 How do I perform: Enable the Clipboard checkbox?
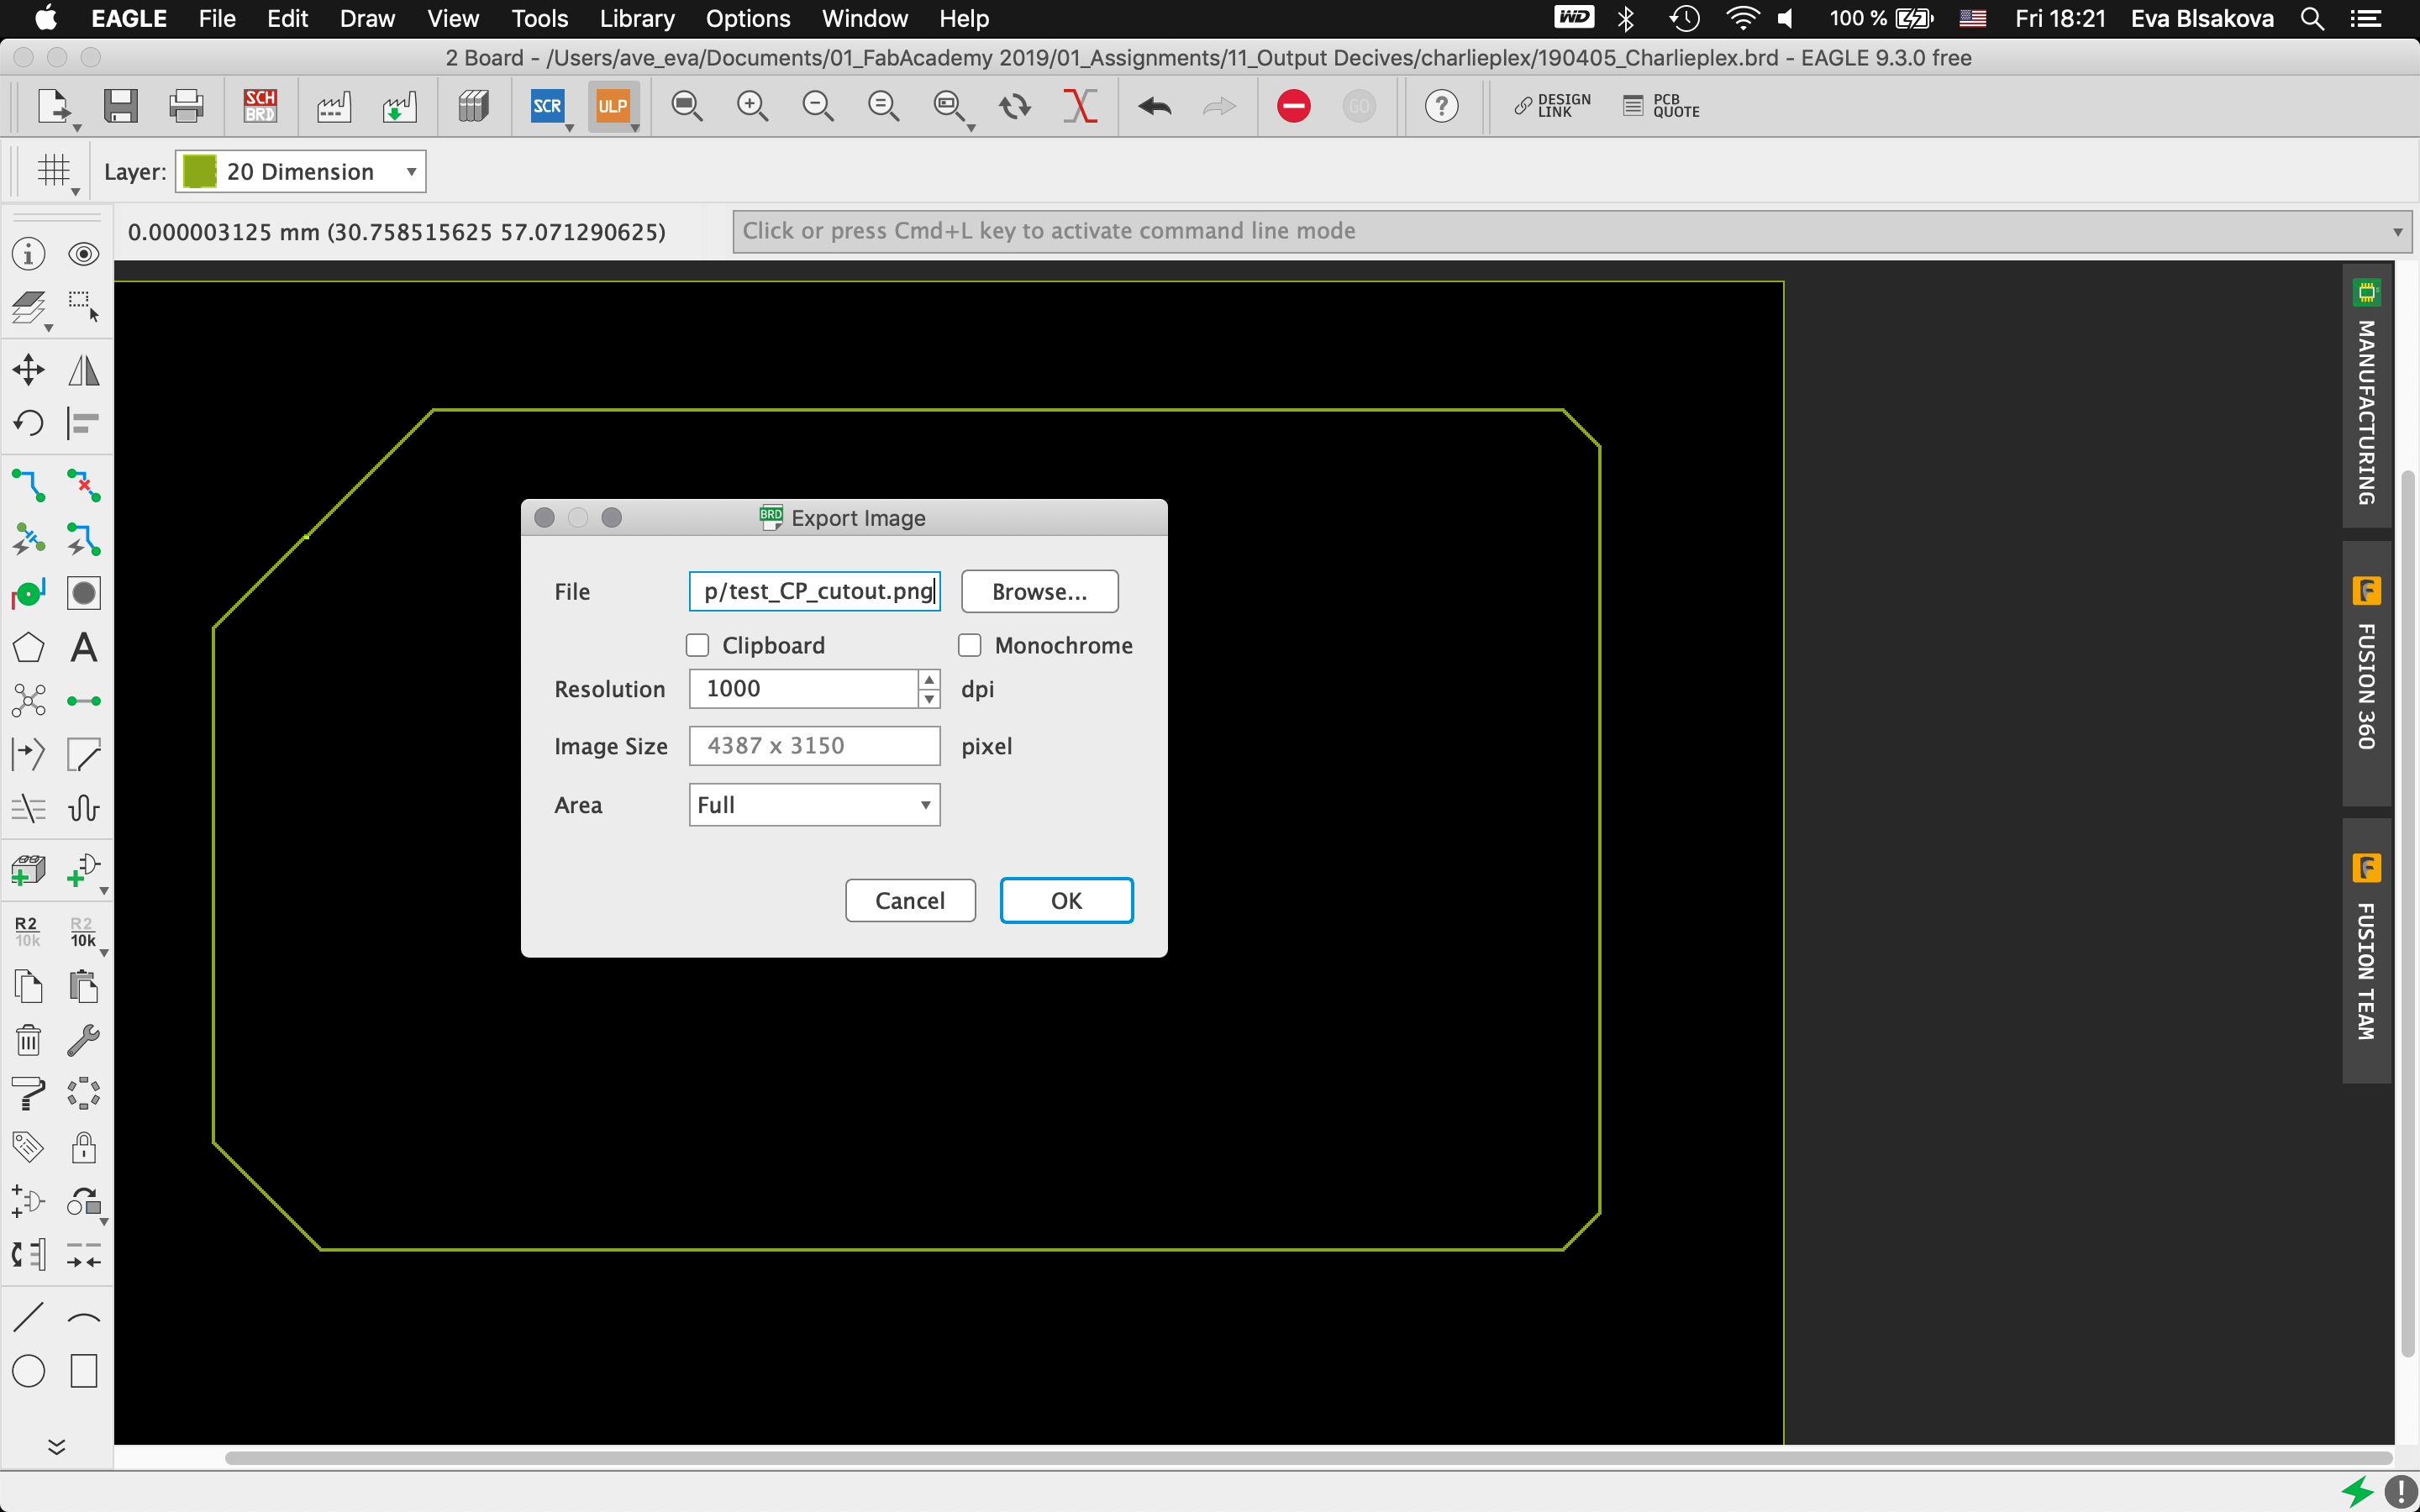click(x=698, y=645)
